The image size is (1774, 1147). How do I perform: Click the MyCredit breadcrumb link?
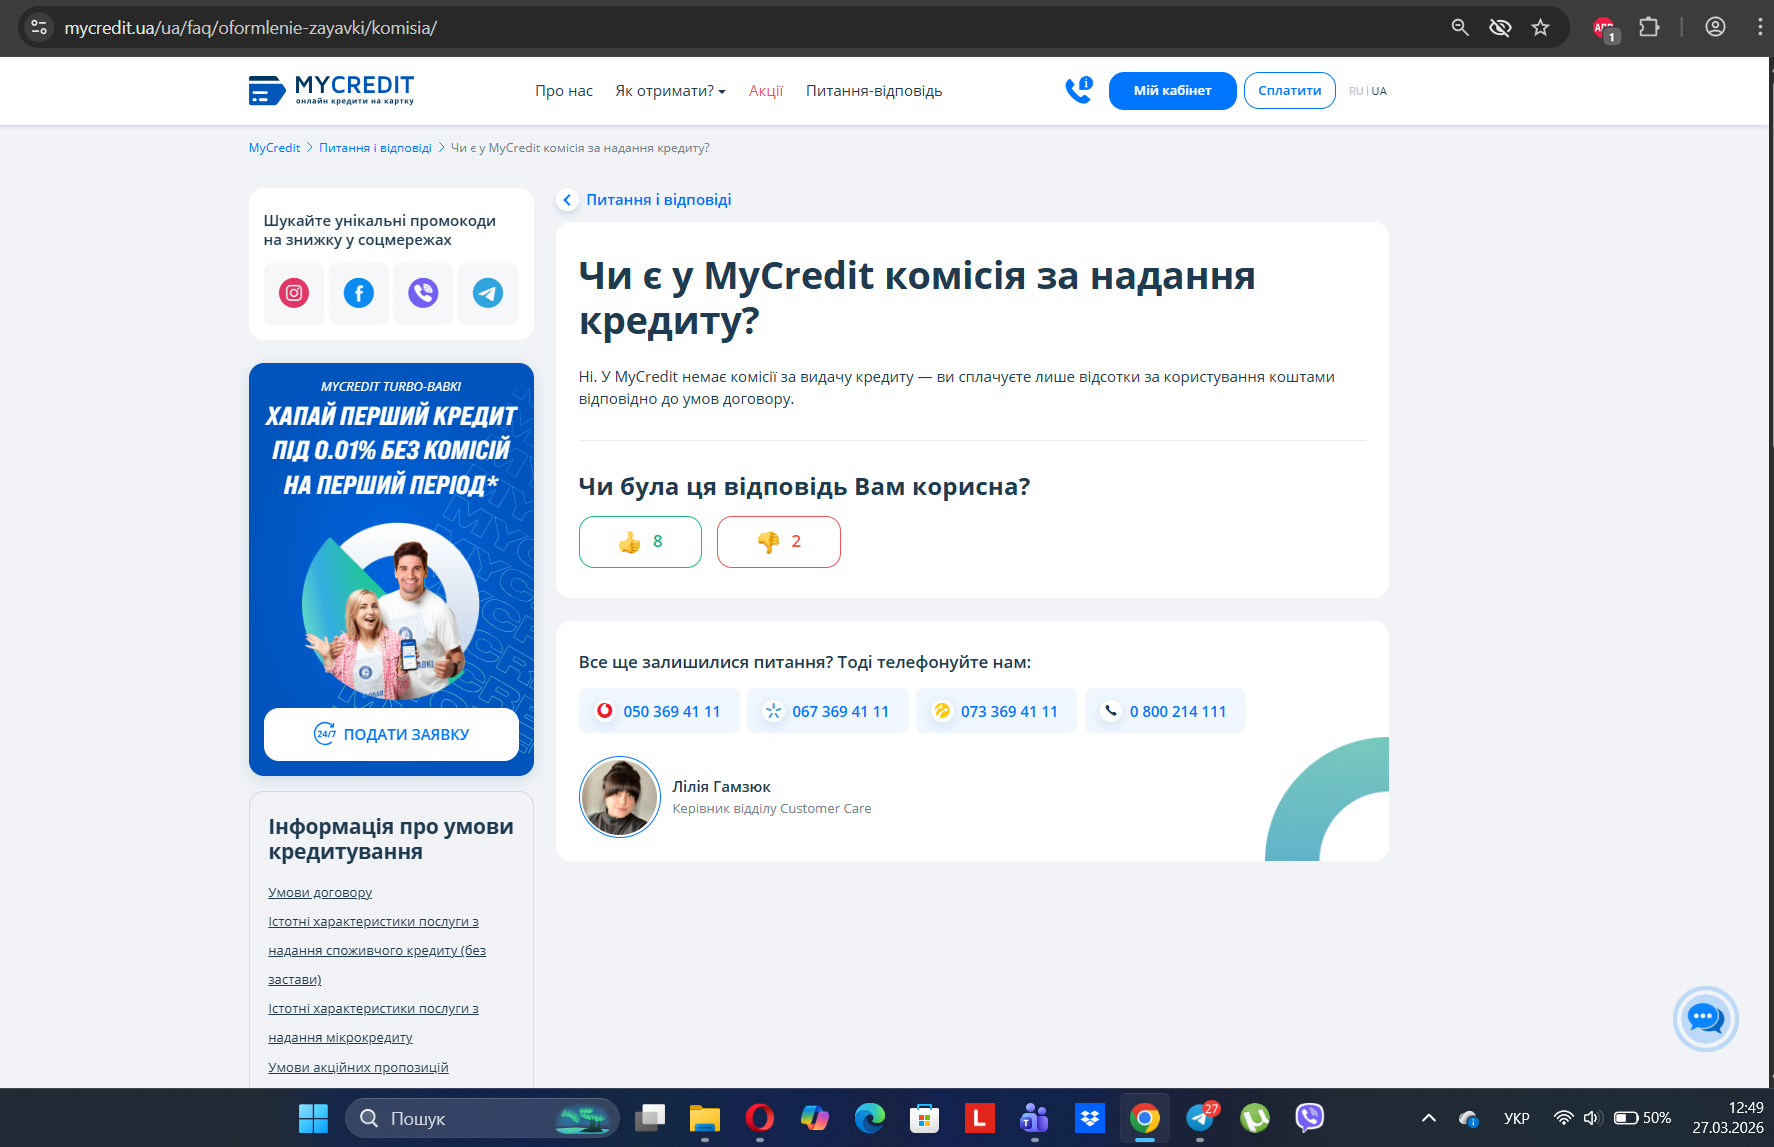point(274,148)
